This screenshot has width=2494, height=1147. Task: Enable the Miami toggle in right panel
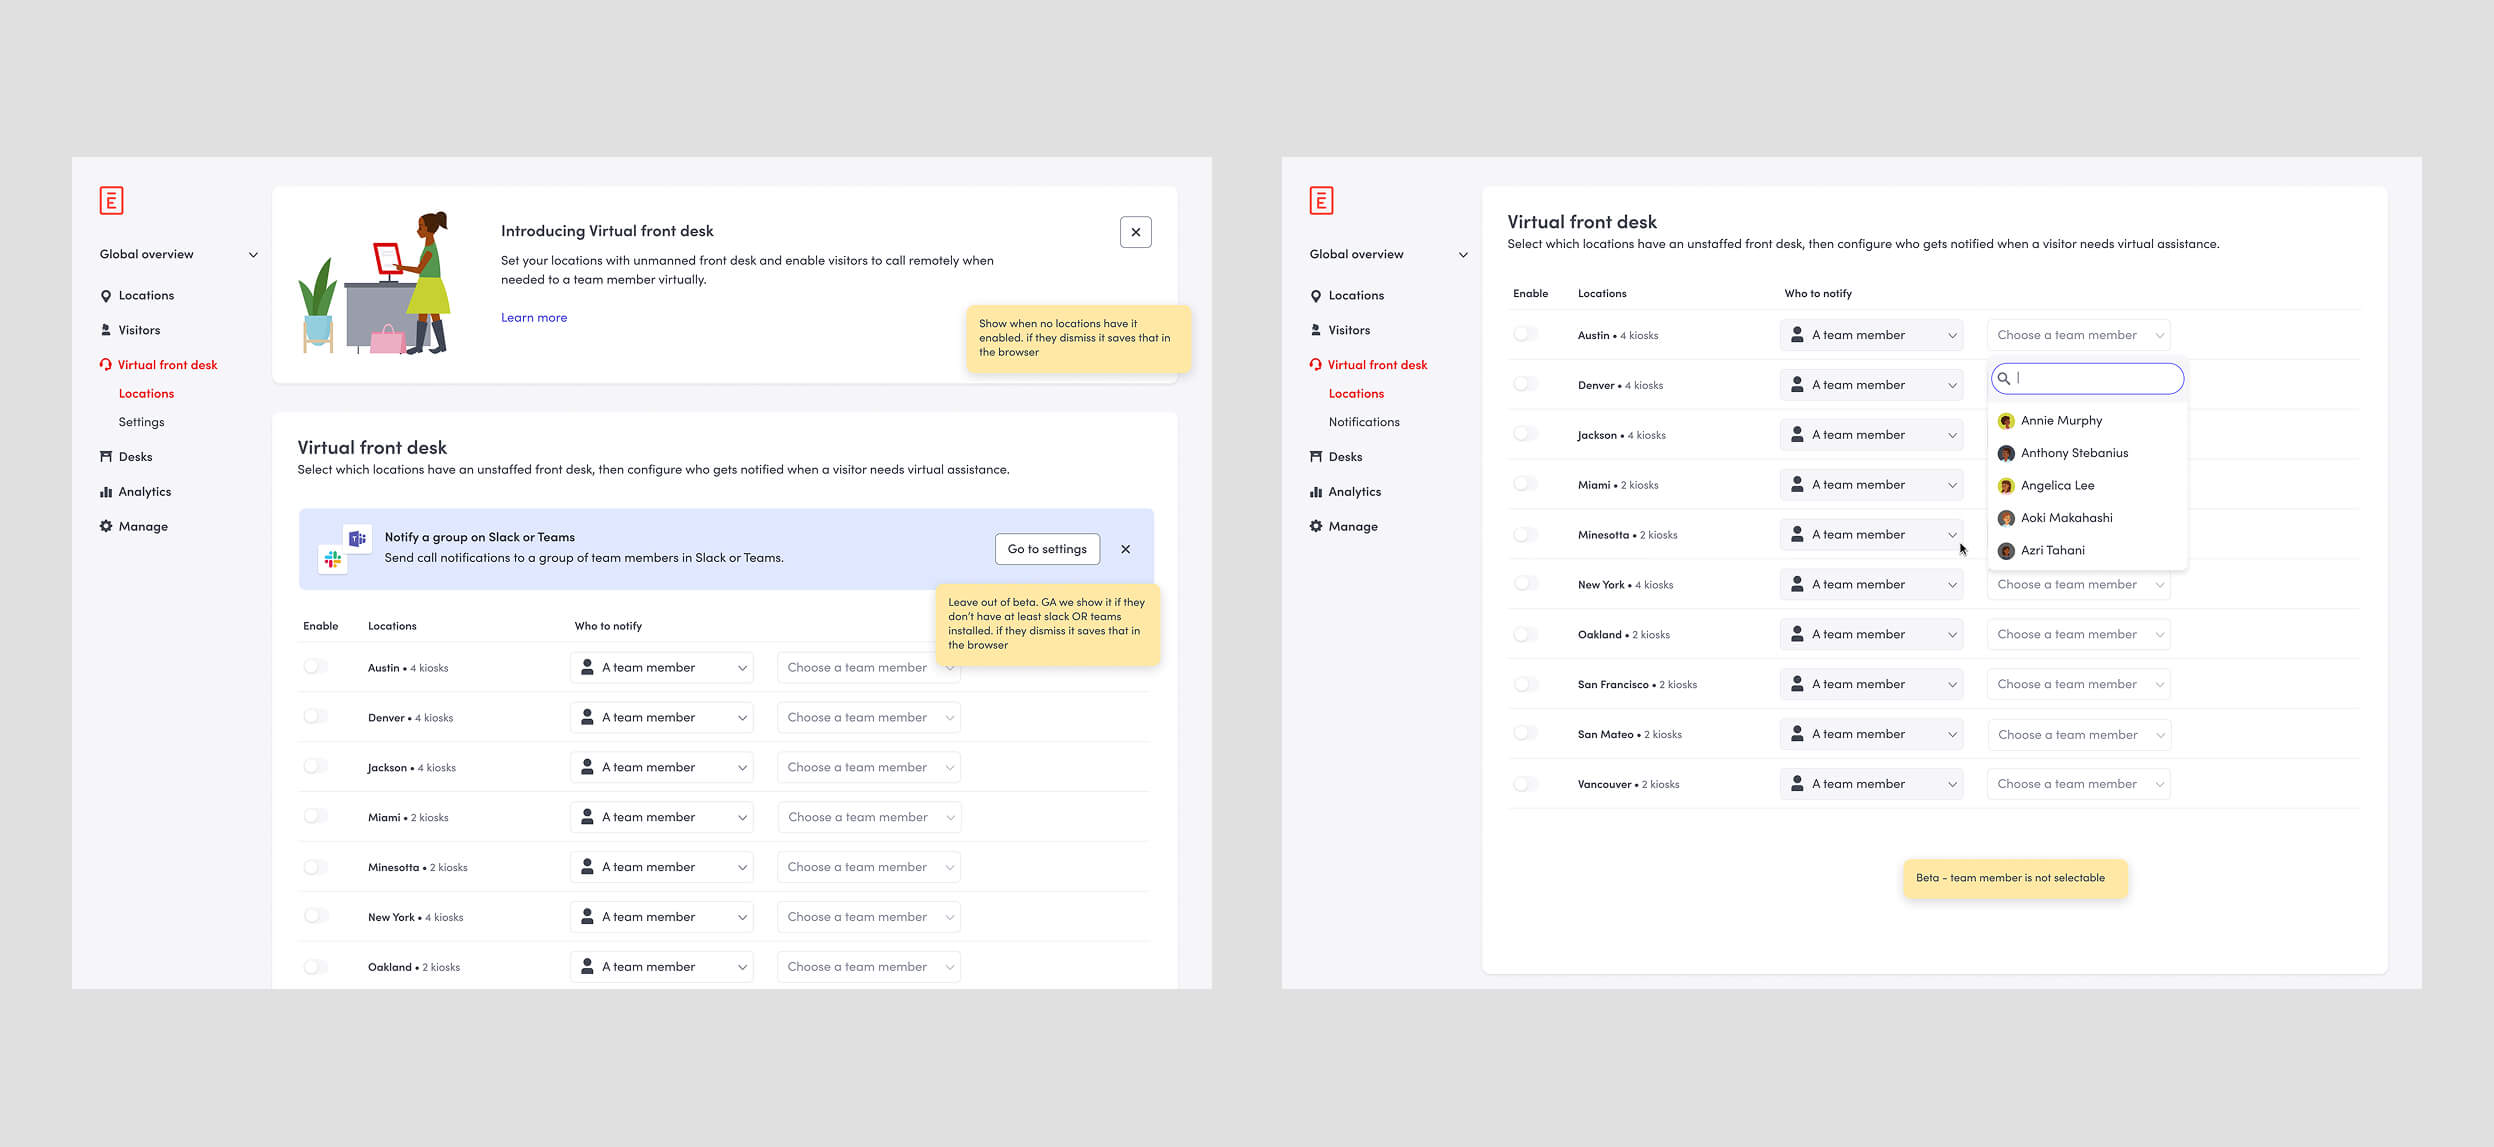pos(1525,484)
